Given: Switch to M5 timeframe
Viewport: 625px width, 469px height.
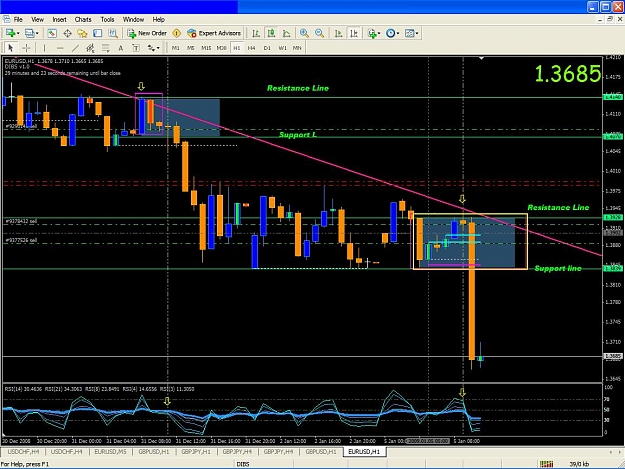Looking at the screenshot, I should (x=191, y=48).
